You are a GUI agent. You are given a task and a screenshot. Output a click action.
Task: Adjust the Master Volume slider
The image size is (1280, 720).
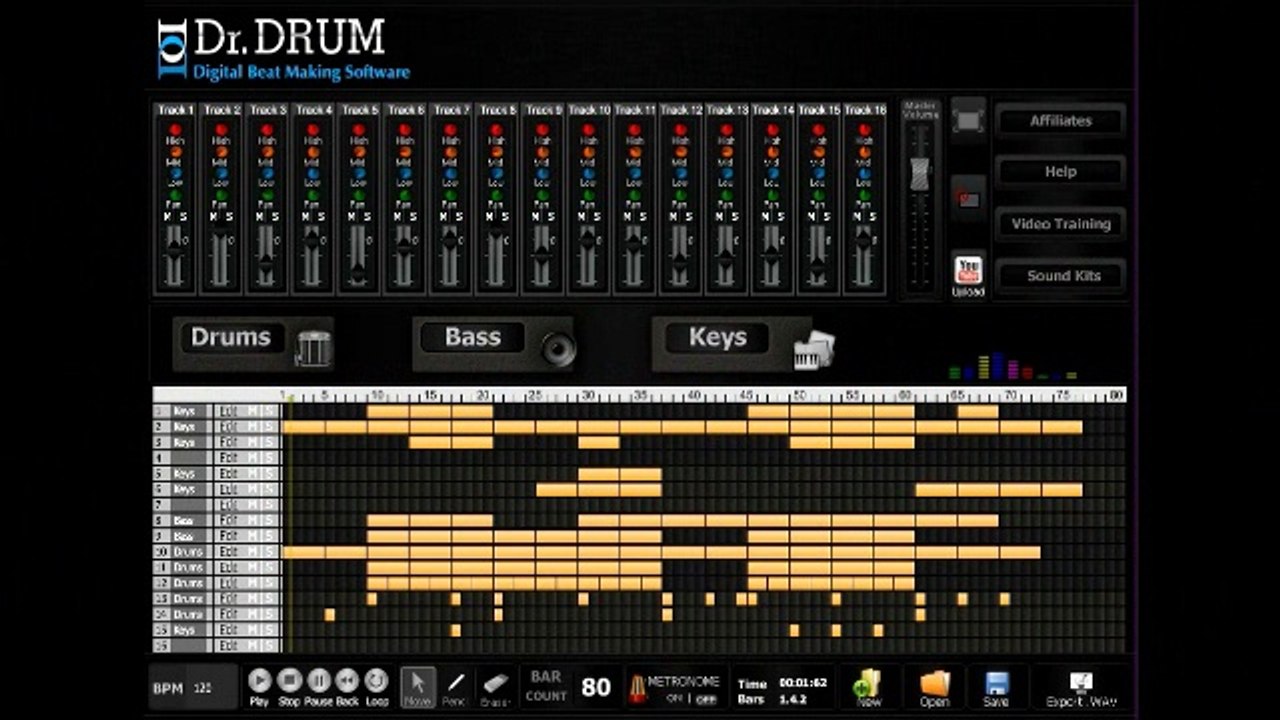pyautogui.click(x=920, y=173)
